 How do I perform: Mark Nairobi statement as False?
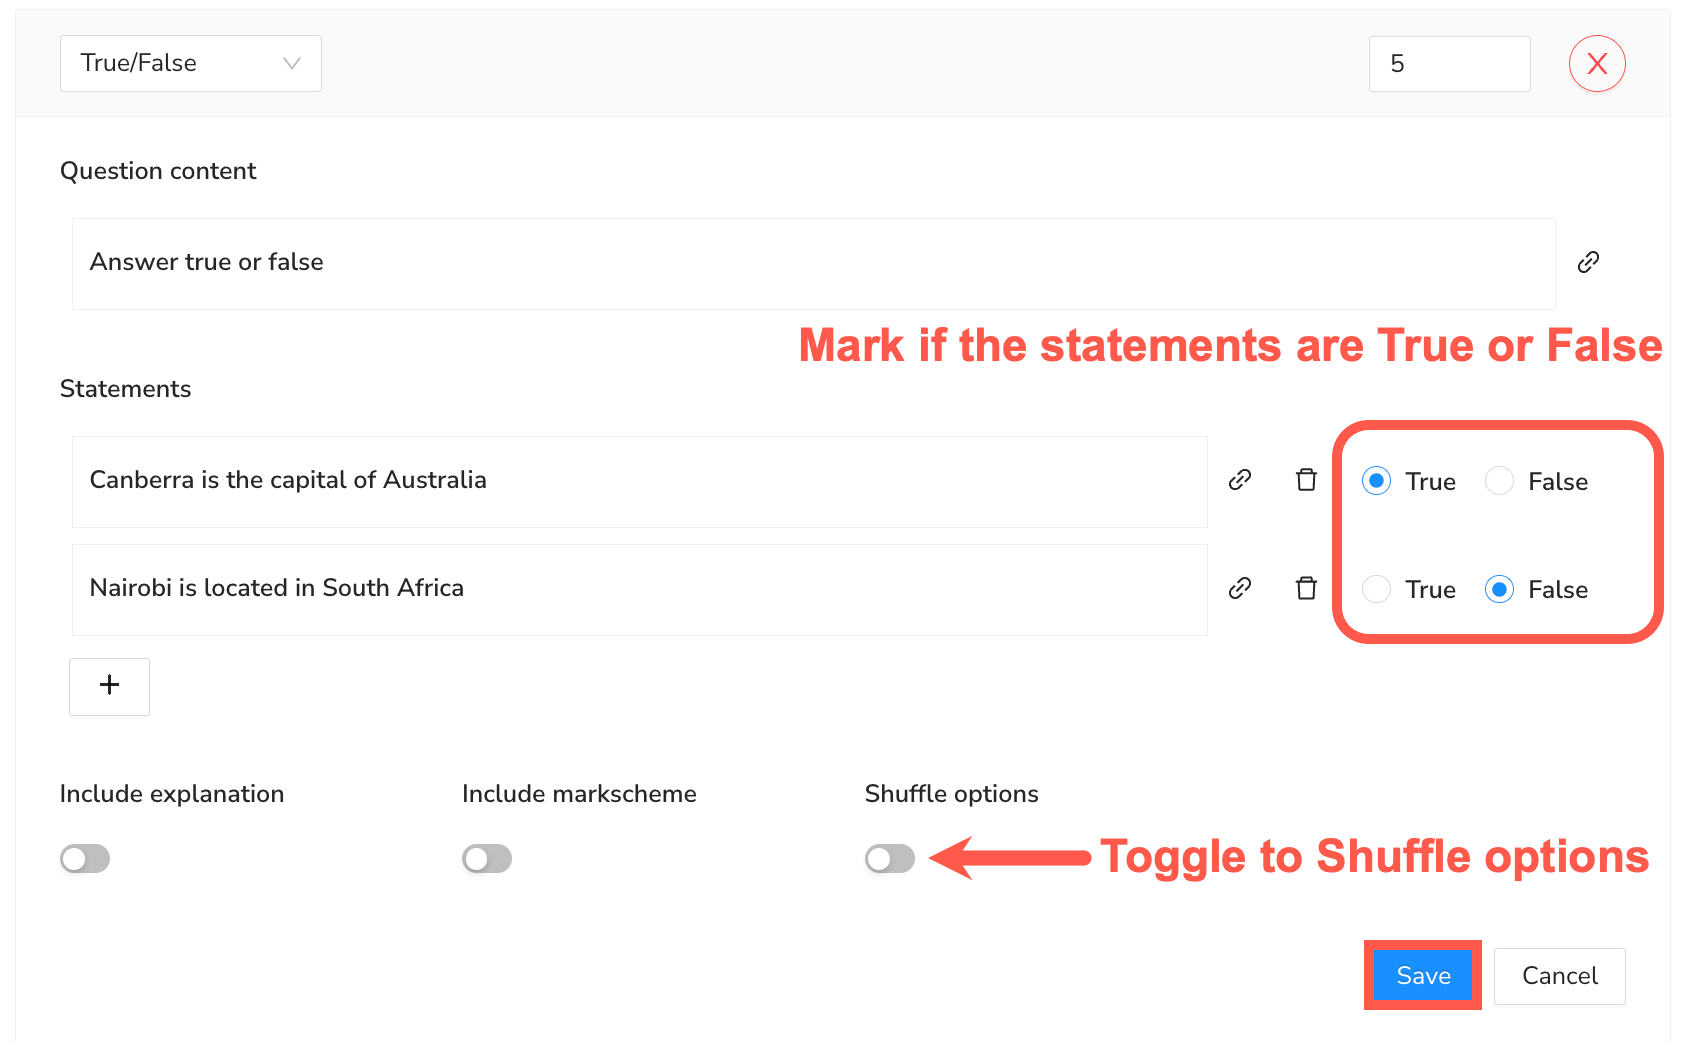click(x=1499, y=589)
